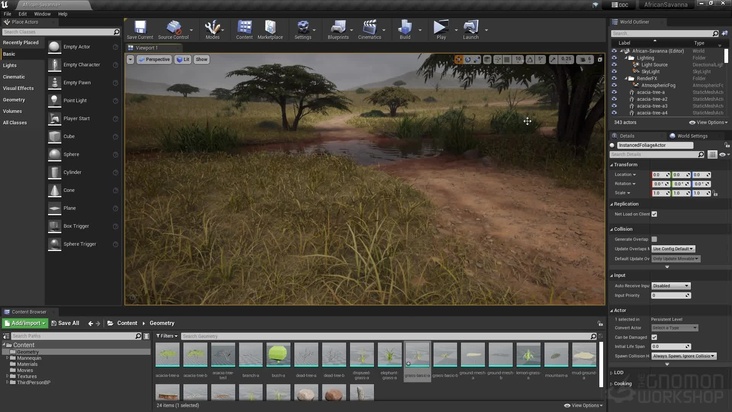Go back in Content Browser history

tap(91, 323)
